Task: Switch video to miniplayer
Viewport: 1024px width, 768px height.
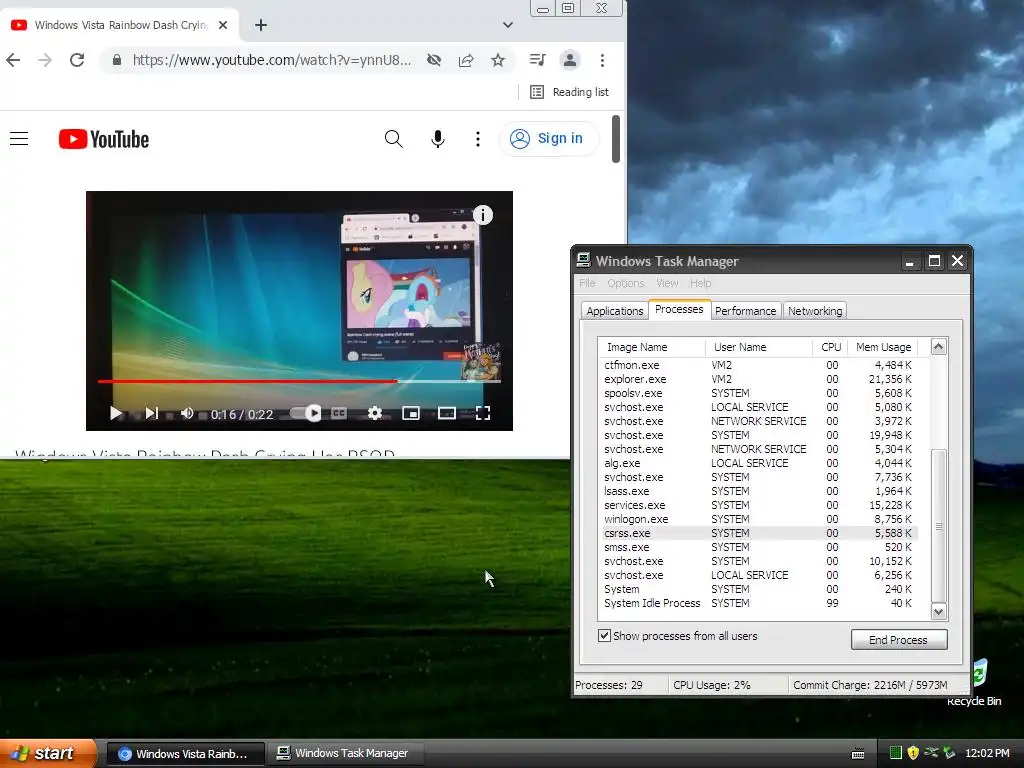Action: click(x=411, y=413)
